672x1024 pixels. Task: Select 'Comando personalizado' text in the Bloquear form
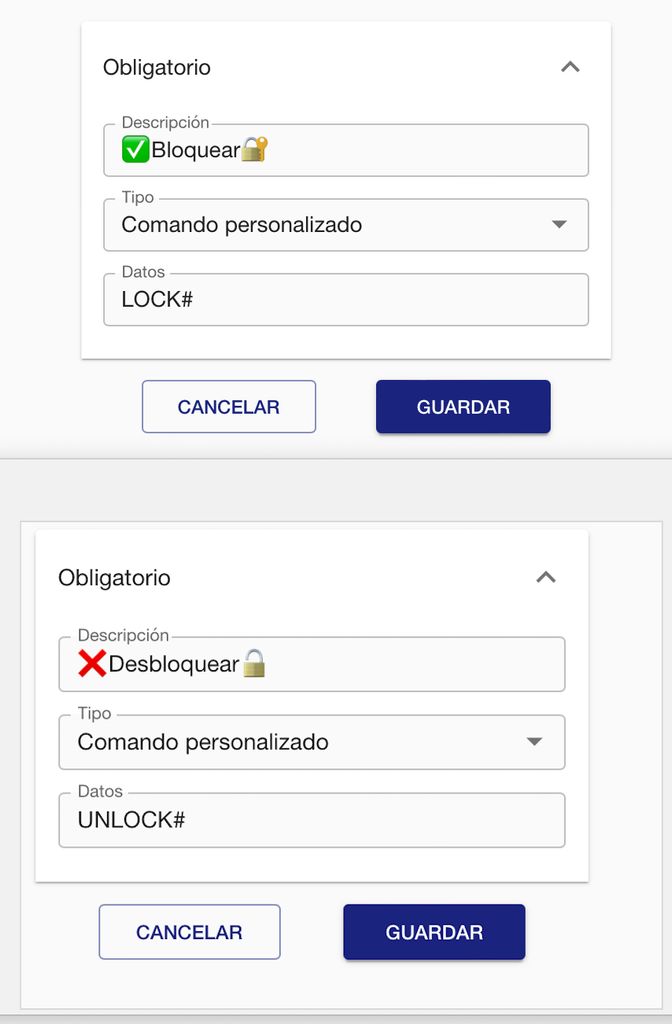[241, 225]
